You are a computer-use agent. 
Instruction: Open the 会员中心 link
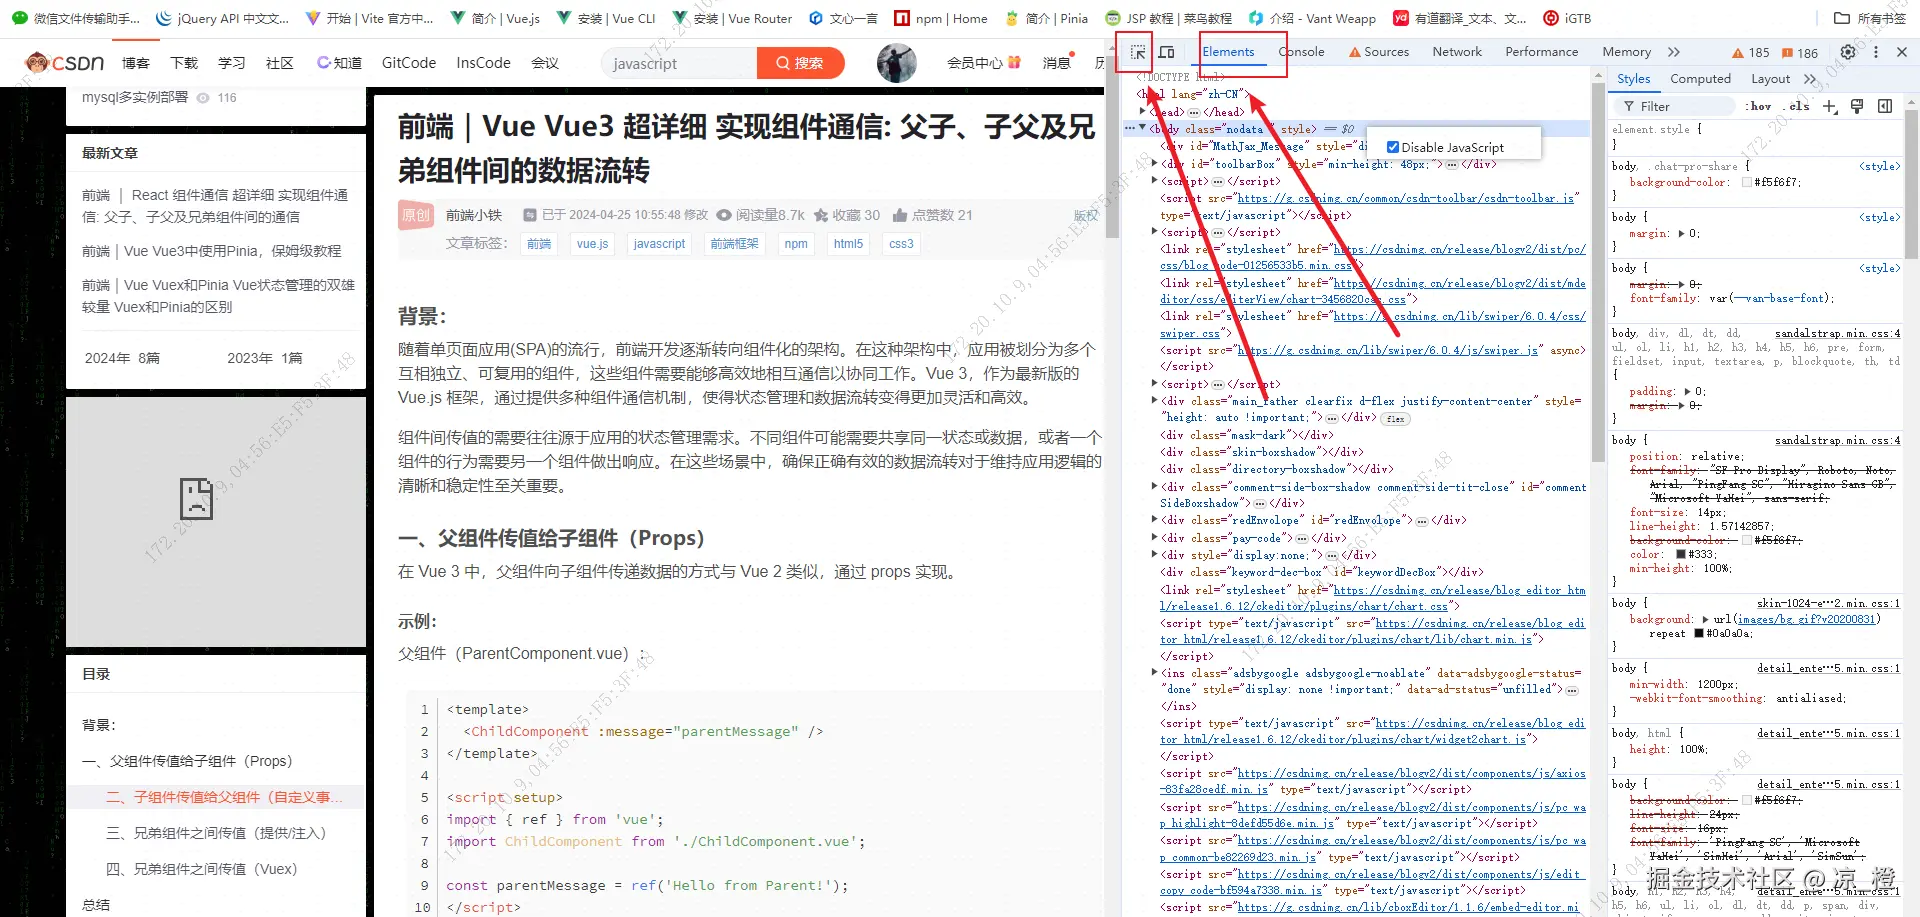coord(984,63)
